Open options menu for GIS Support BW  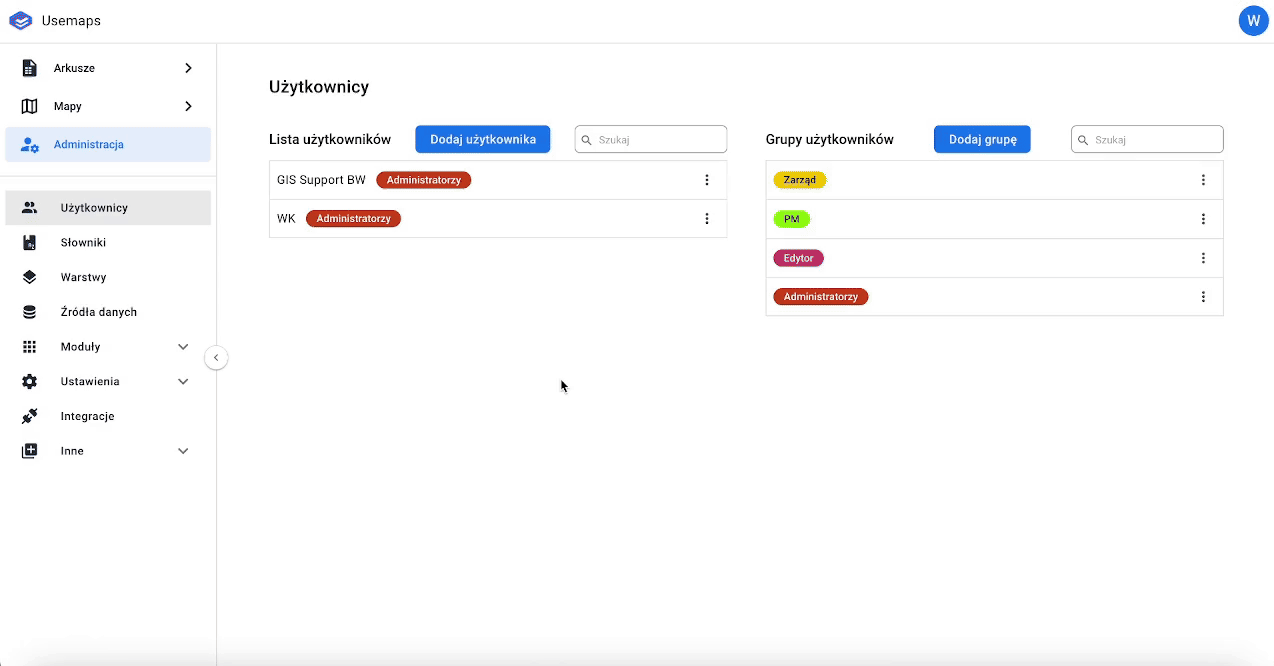coord(707,180)
